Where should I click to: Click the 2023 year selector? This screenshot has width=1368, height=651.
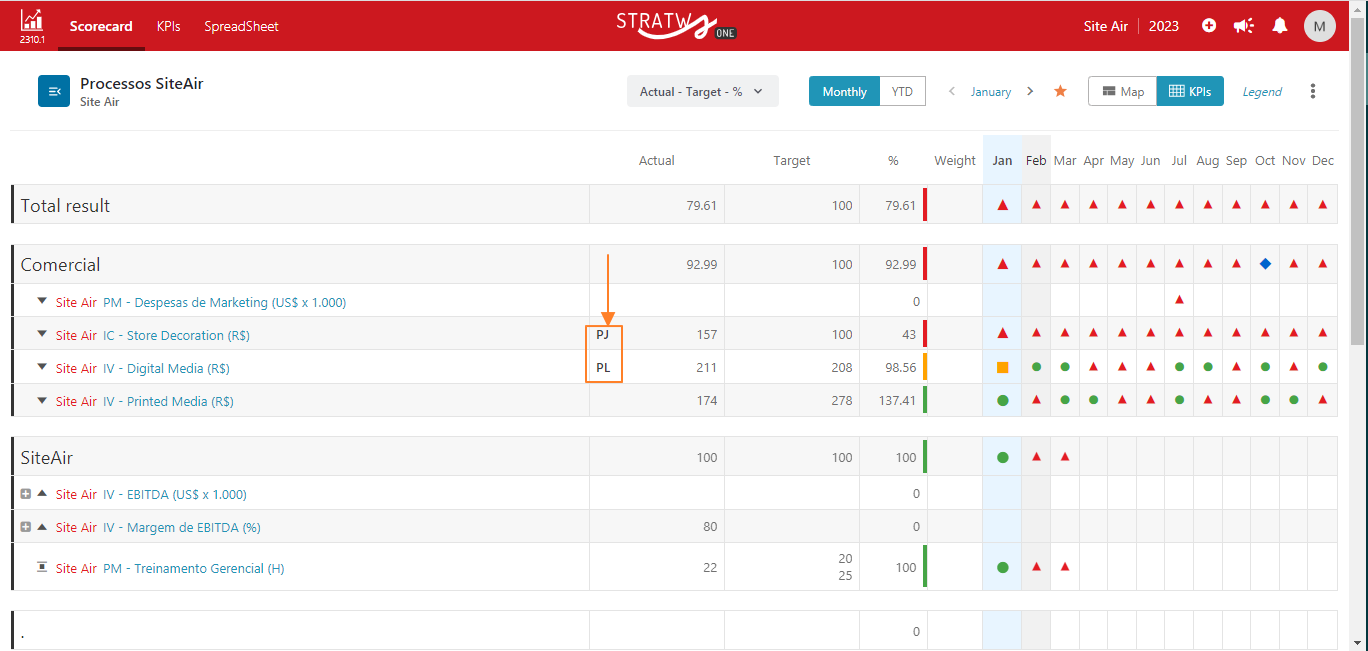click(x=1163, y=26)
